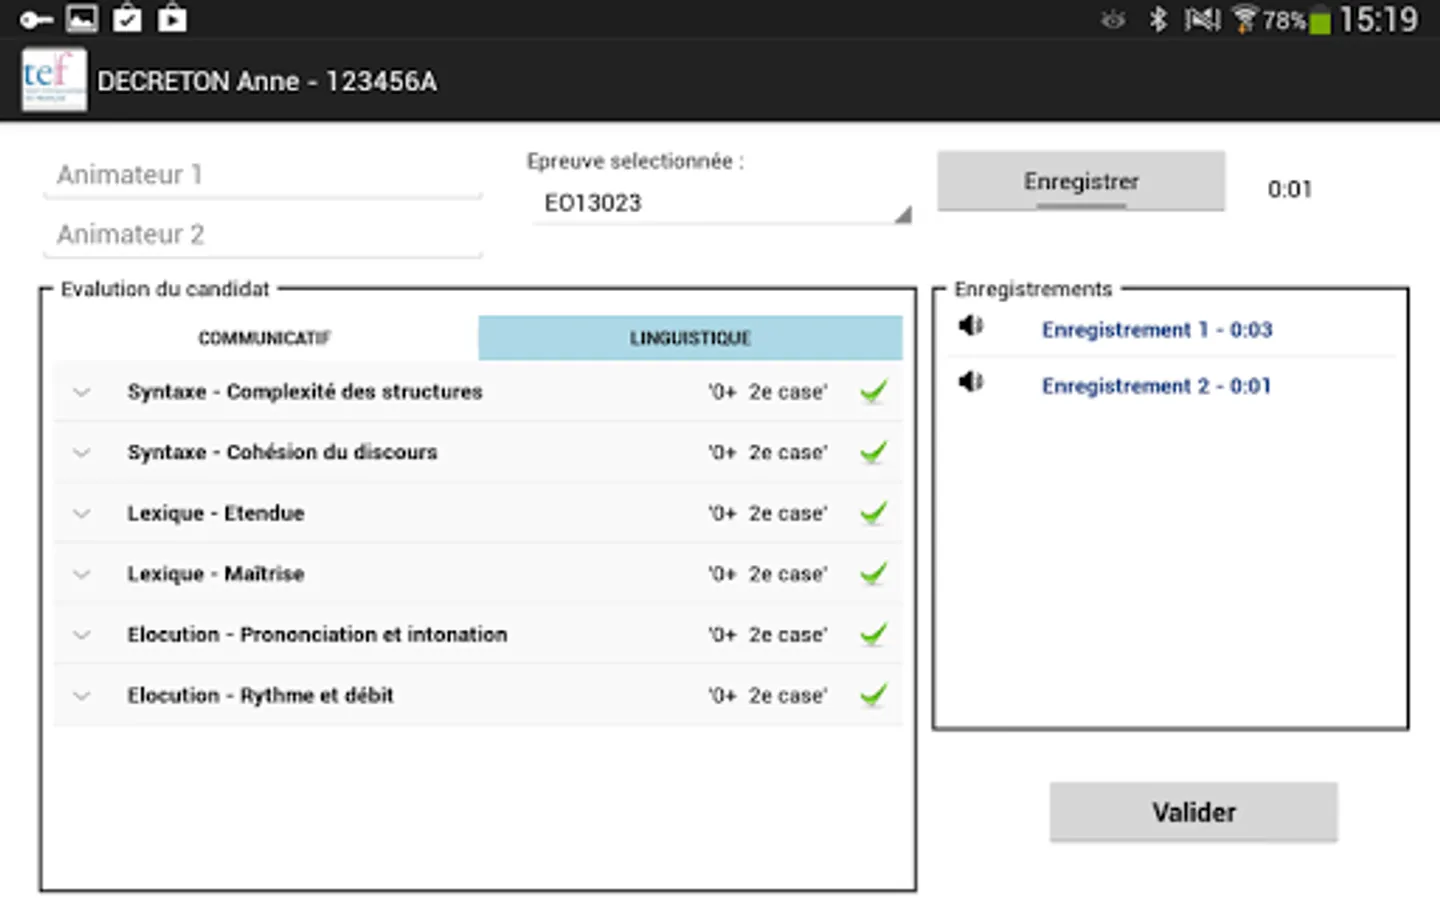Tap the key VPN notification icon

pos(36,19)
